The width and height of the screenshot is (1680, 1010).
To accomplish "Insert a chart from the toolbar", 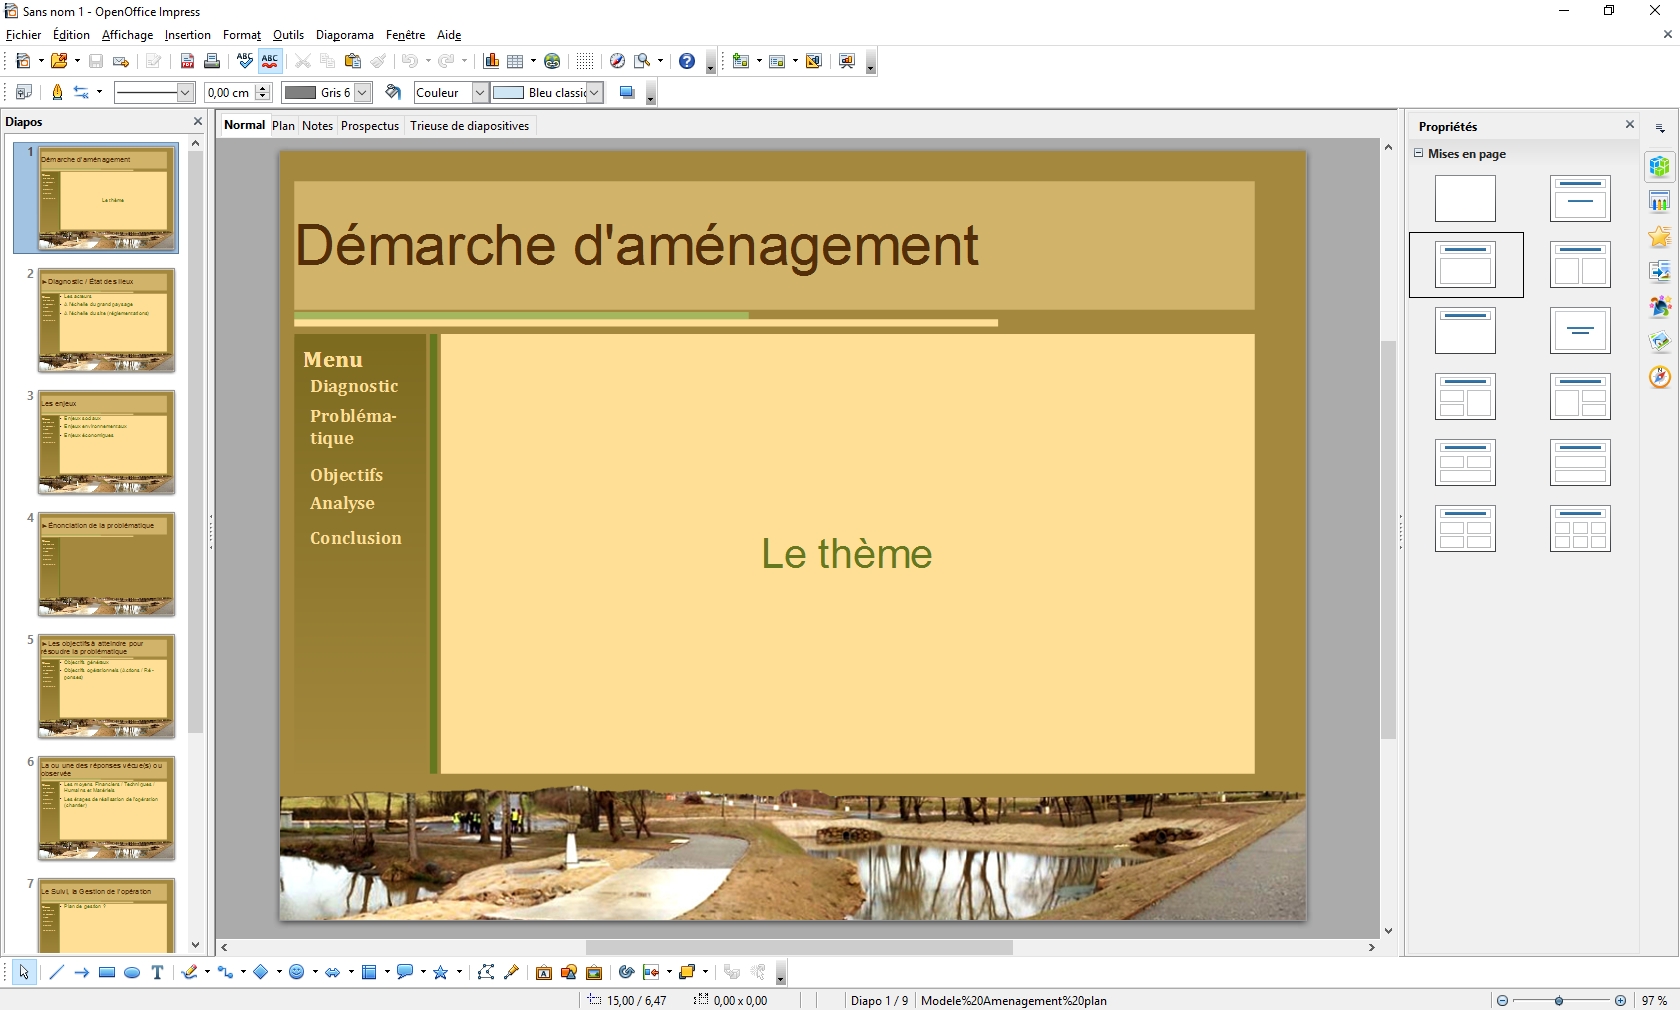I will [x=491, y=61].
